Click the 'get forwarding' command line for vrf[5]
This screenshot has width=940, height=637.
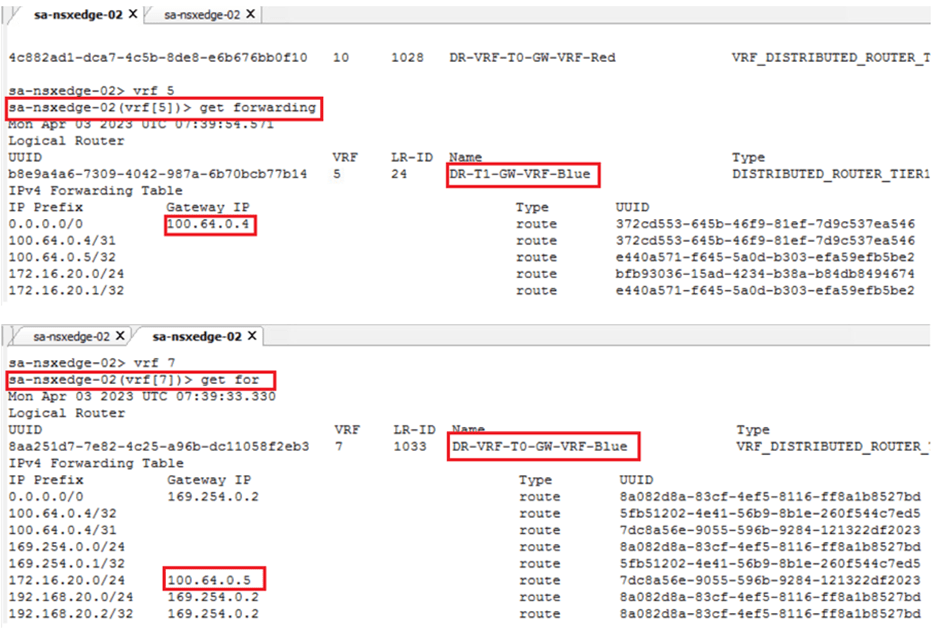164,108
